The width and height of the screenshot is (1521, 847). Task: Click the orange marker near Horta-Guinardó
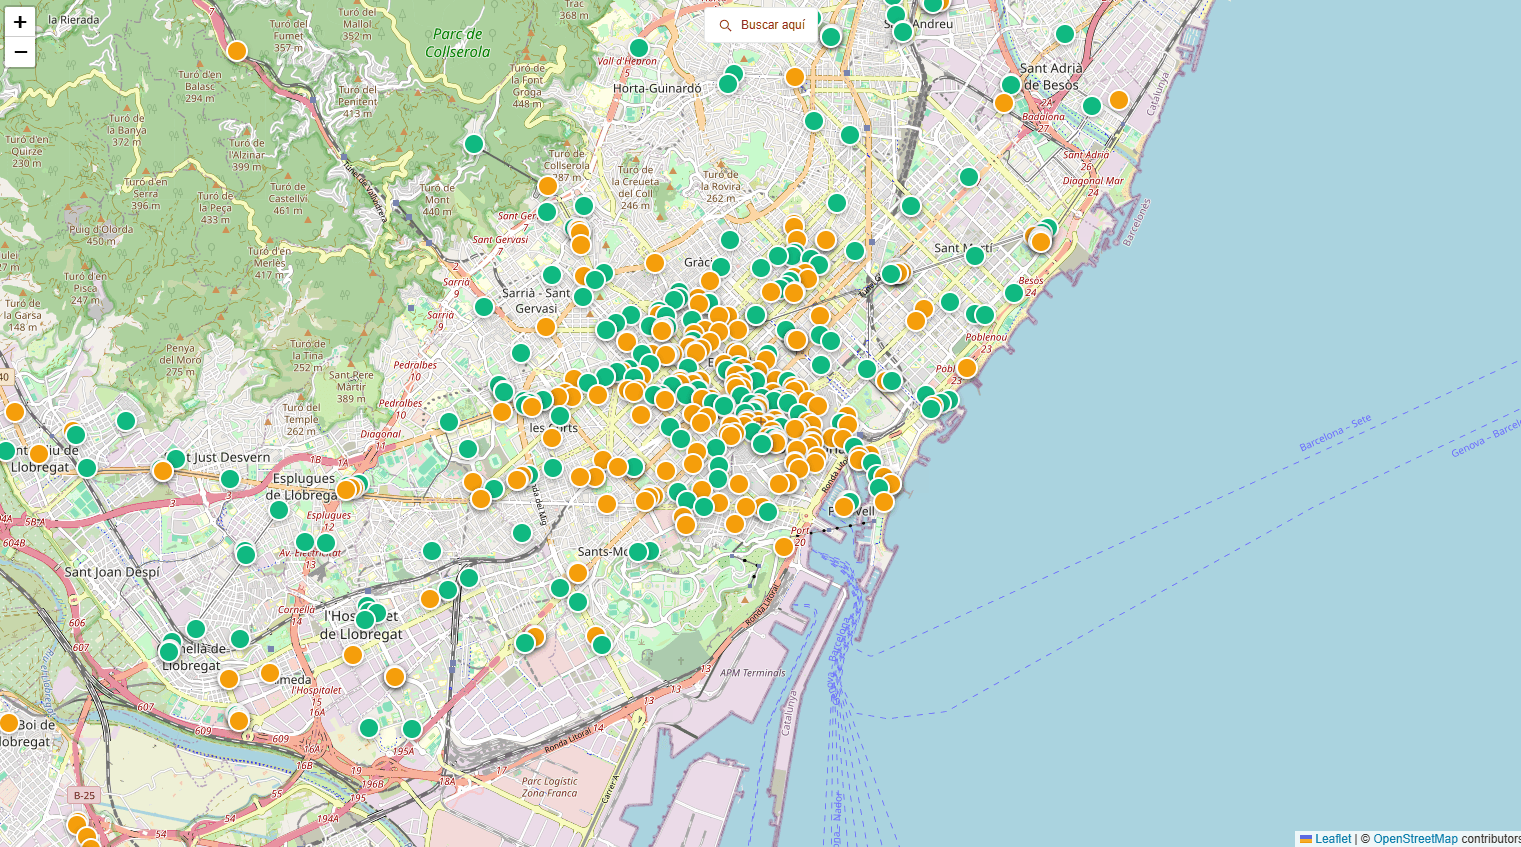[x=795, y=76]
